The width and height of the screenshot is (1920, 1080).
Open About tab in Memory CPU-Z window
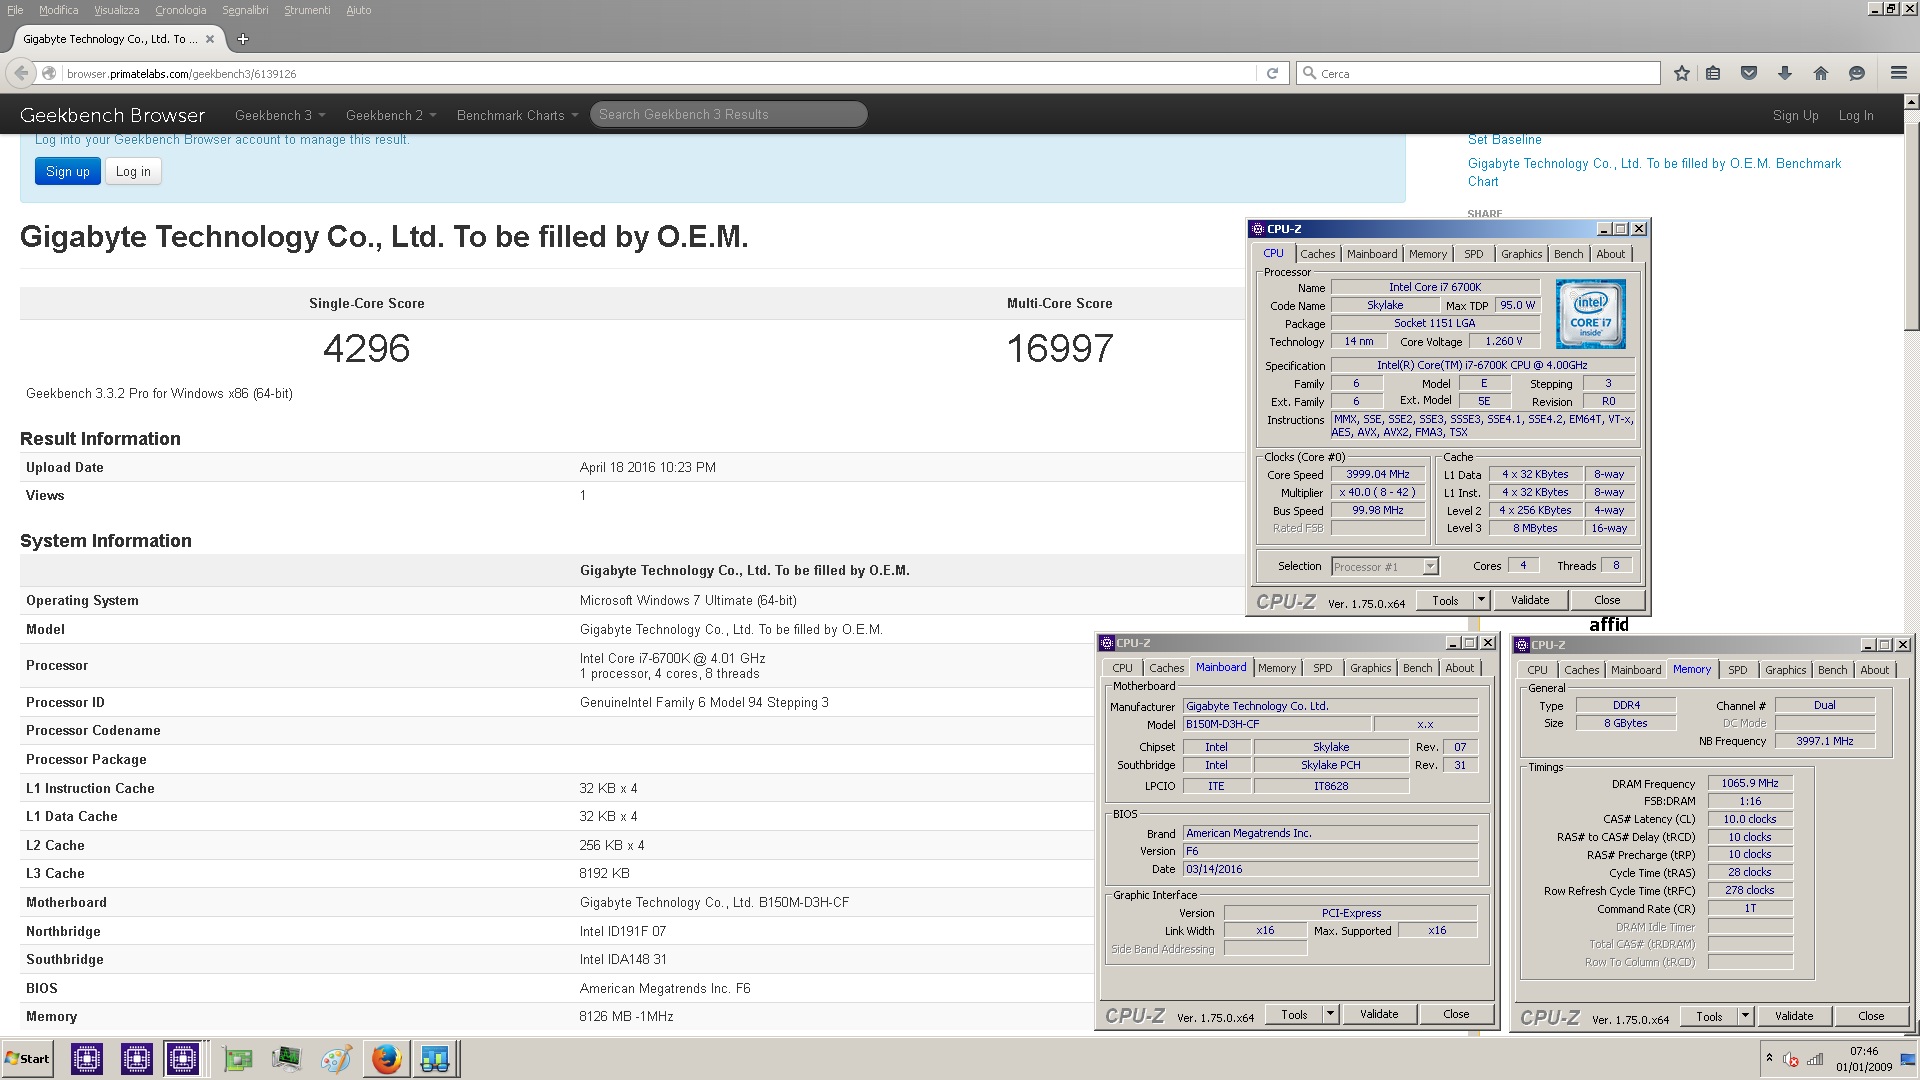pyautogui.click(x=1874, y=670)
